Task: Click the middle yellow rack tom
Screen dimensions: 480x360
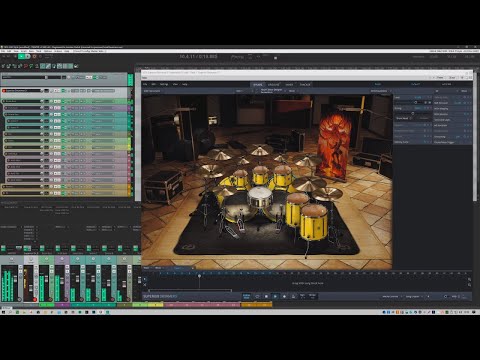Action: [x=260, y=175]
